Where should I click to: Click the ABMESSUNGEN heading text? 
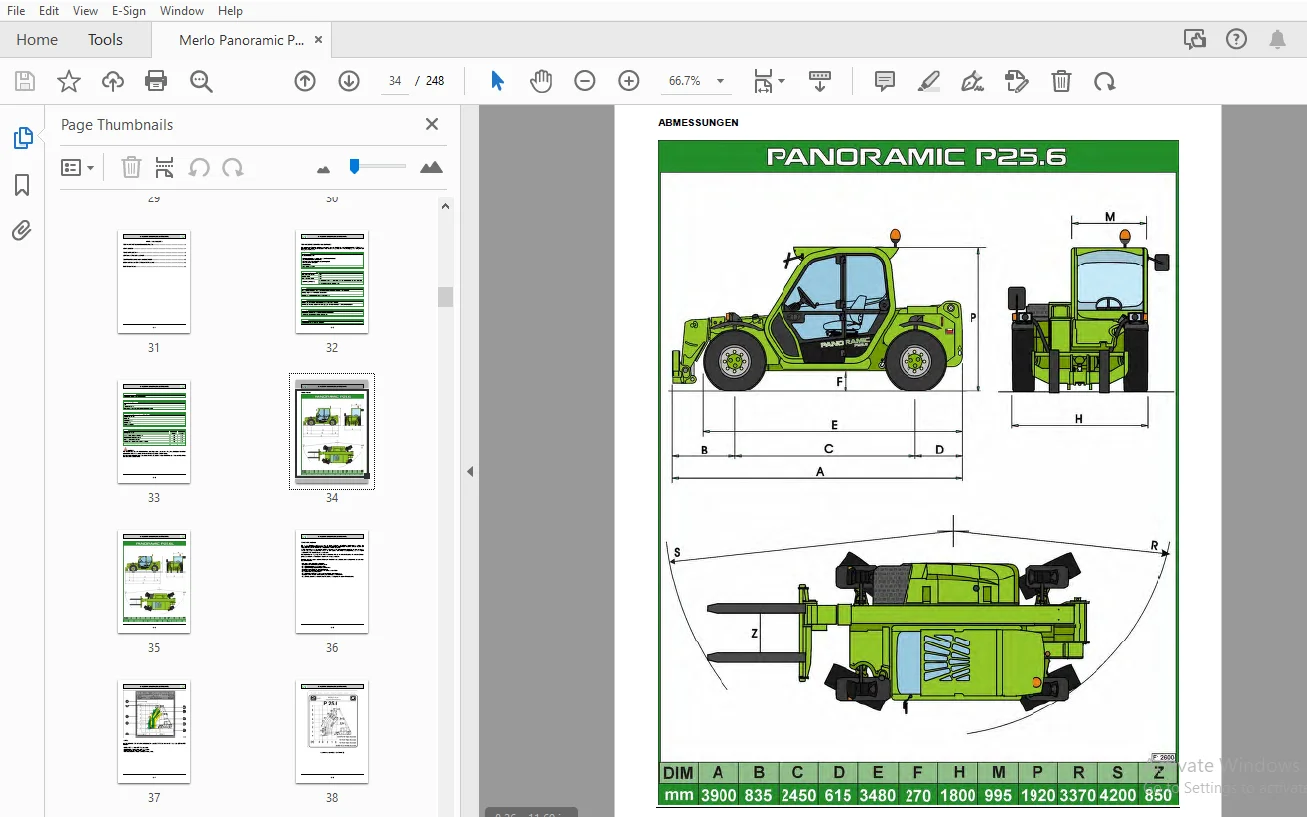698,123
